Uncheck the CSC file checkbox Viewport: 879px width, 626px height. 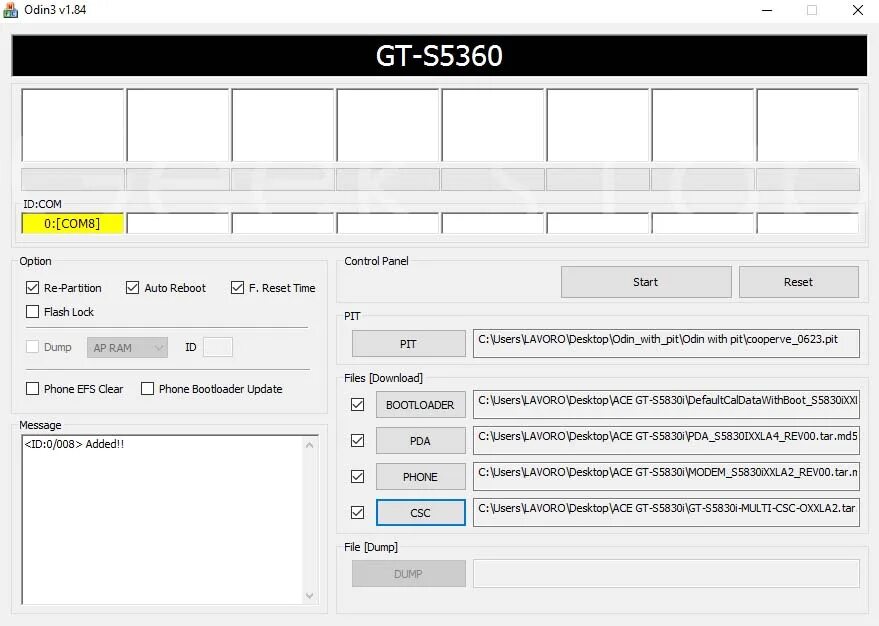tap(357, 512)
